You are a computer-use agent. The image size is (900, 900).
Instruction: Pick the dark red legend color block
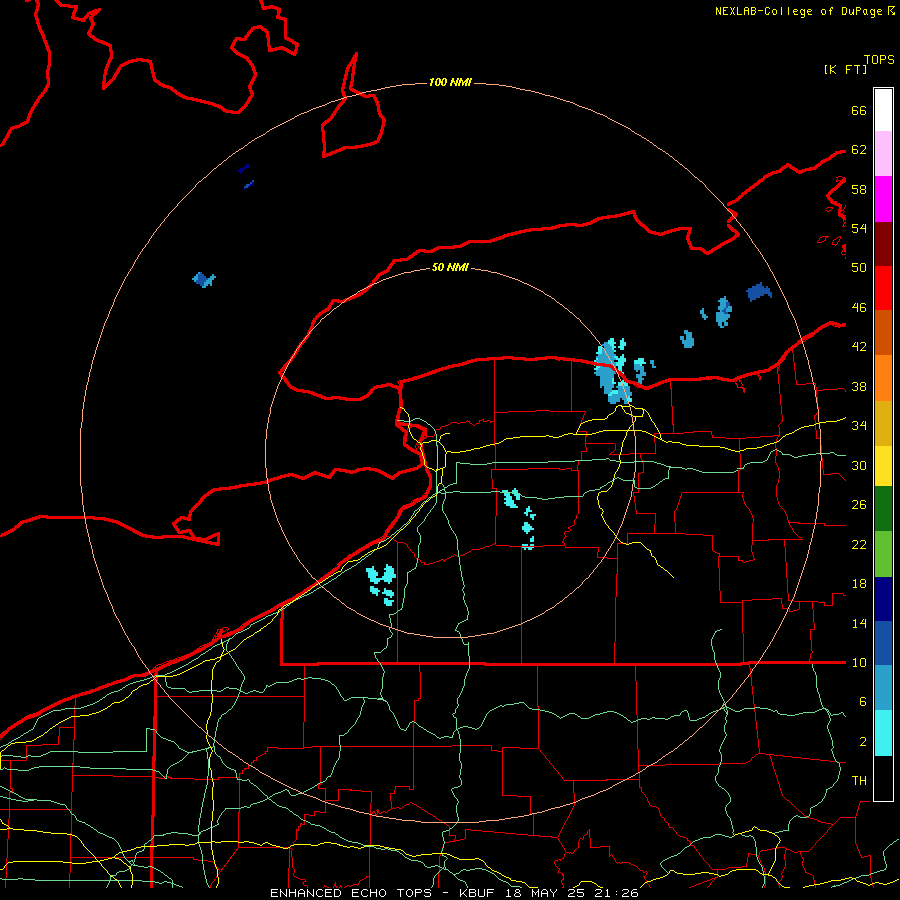(x=883, y=244)
